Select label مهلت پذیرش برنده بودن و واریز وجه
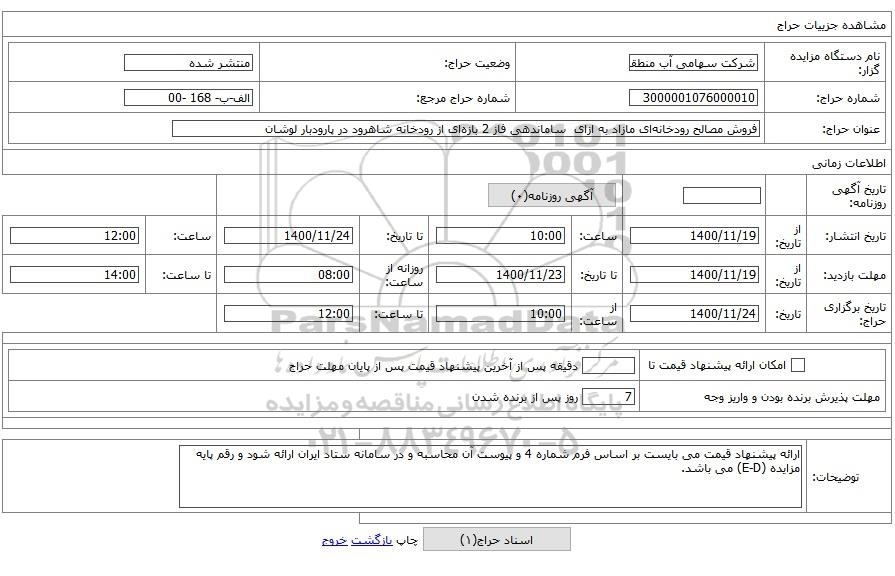 [792, 397]
